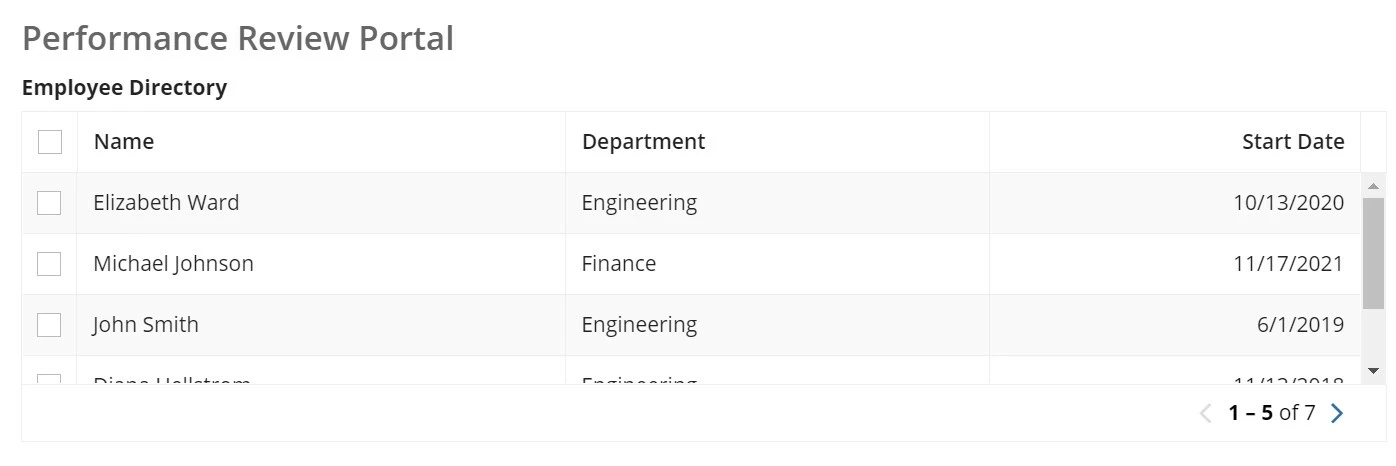Screen dimensions: 1396x466
Task: Select the John Smith name cell
Action: tap(321, 325)
